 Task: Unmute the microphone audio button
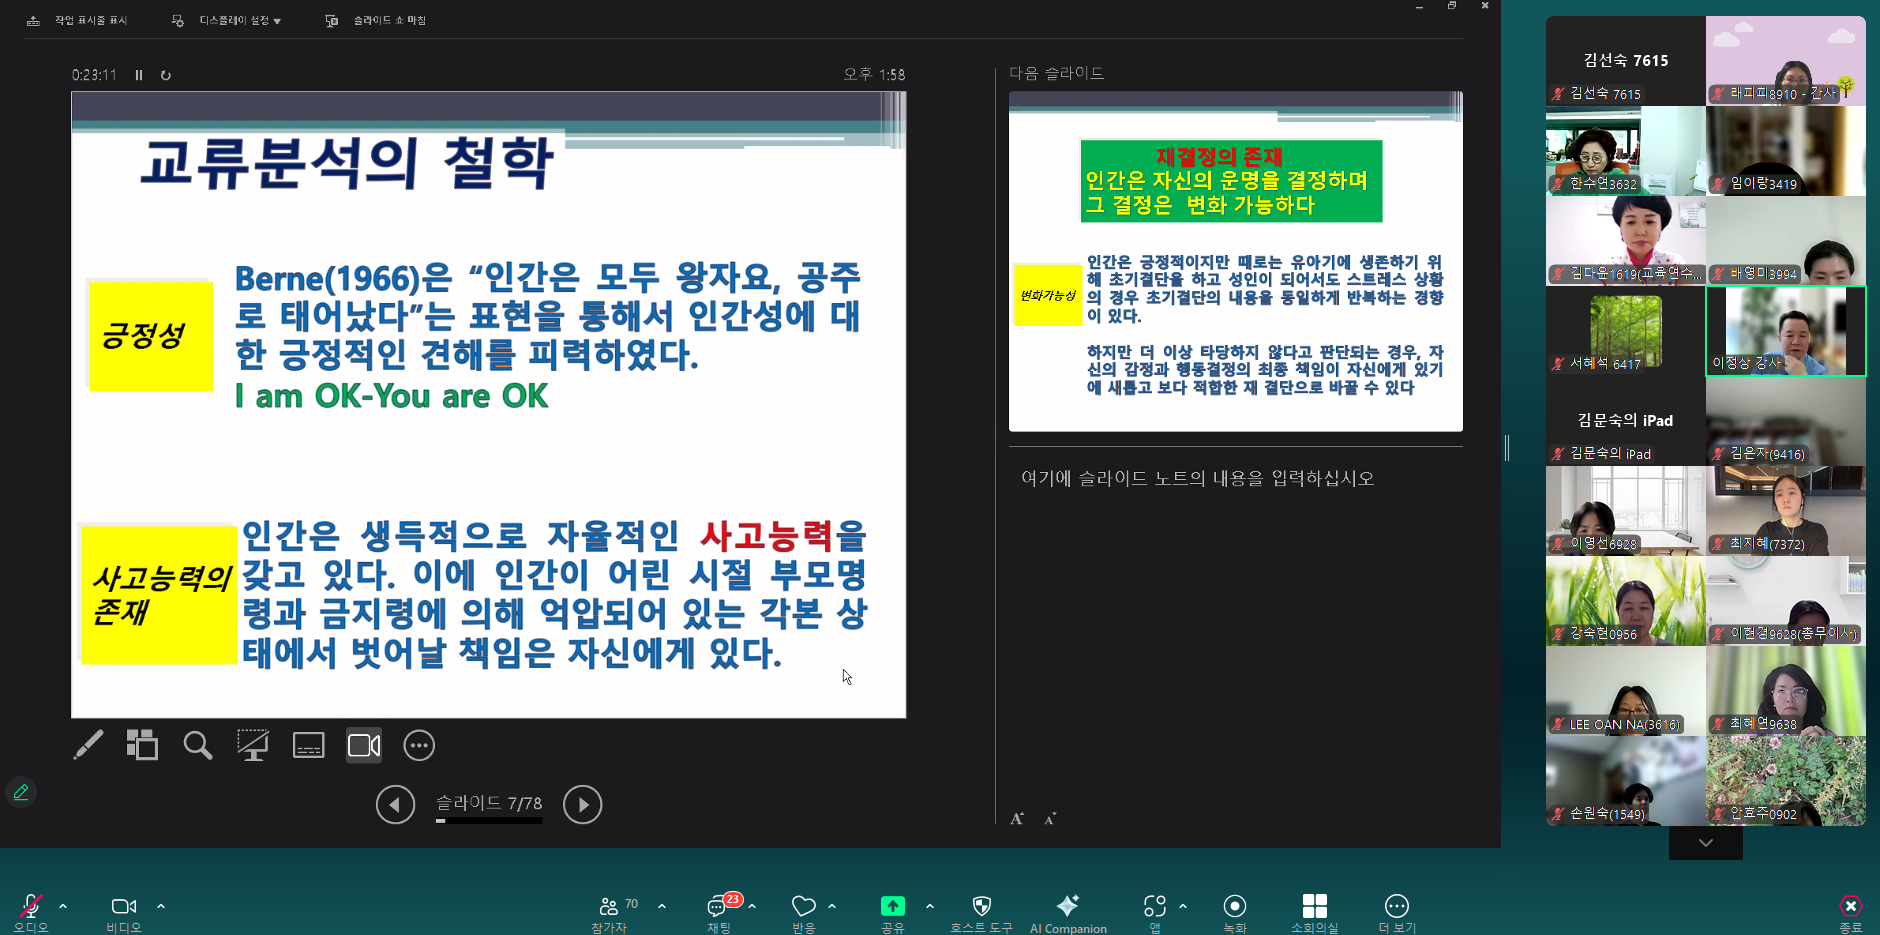click(31, 908)
